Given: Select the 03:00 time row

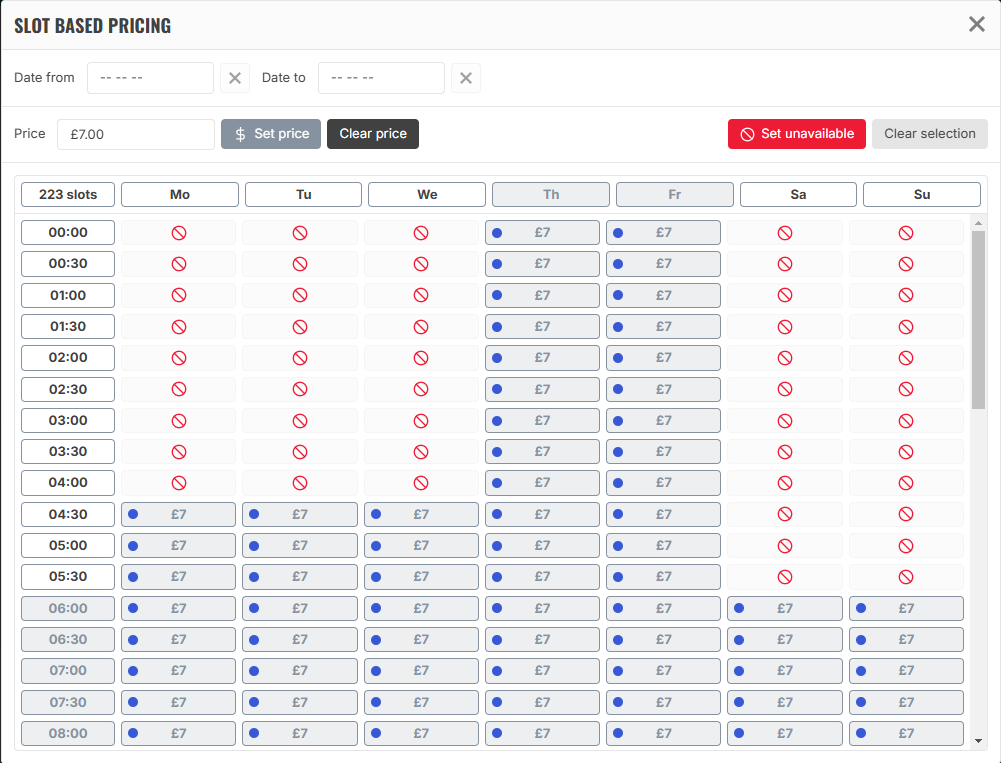Looking at the screenshot, I should coord(68,421).
